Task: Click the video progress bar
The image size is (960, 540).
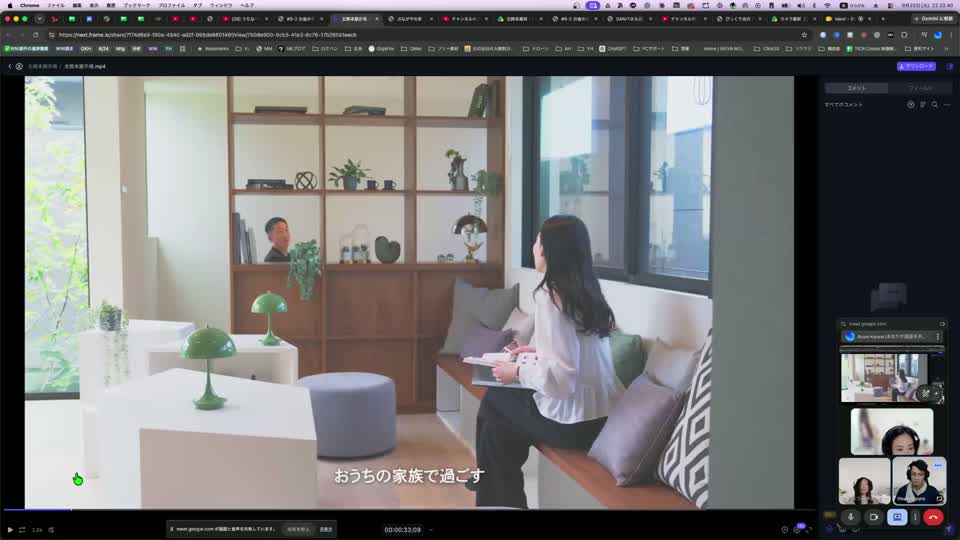Action: tap(409, 509)
